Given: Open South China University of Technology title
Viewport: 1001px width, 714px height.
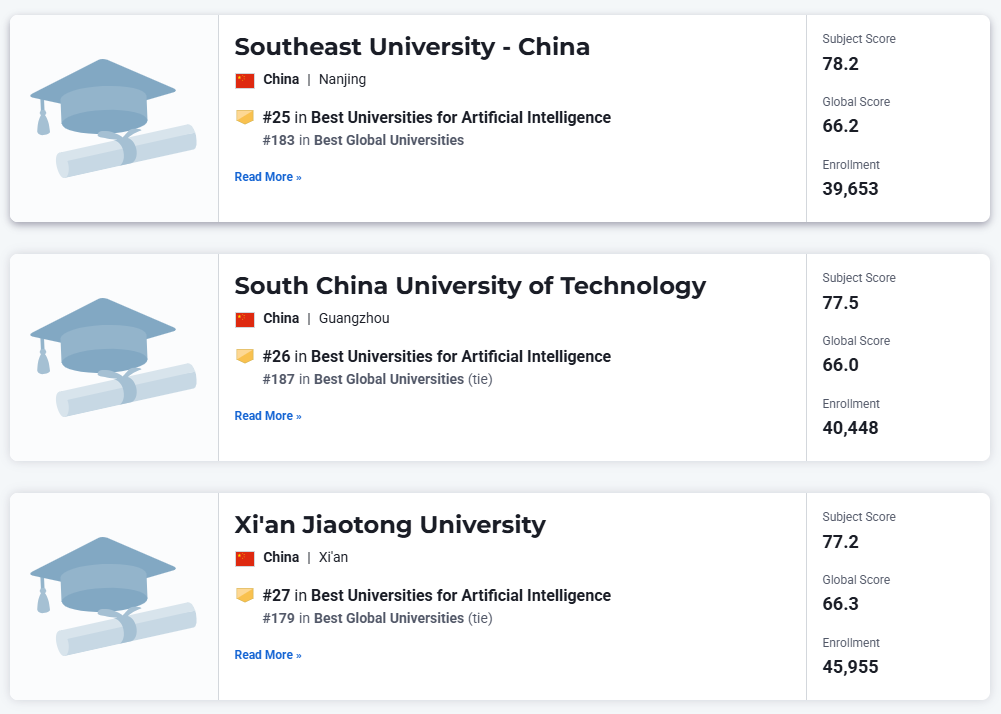Looking at the screenshot, I should click(x=470, y=286).
